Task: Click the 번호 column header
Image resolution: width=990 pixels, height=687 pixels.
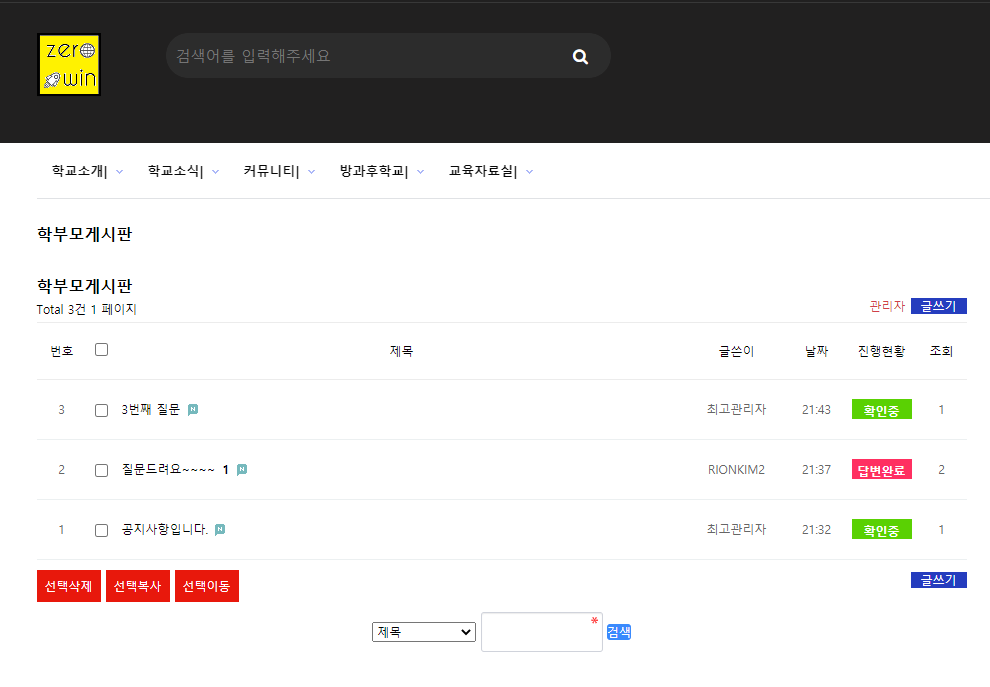Action: tap(62, 351)
